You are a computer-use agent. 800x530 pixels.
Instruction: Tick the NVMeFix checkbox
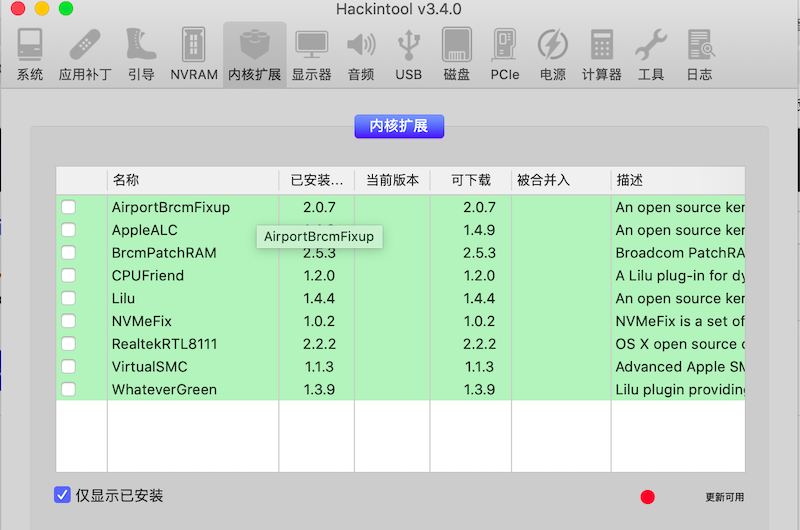[x=68, y=321]
